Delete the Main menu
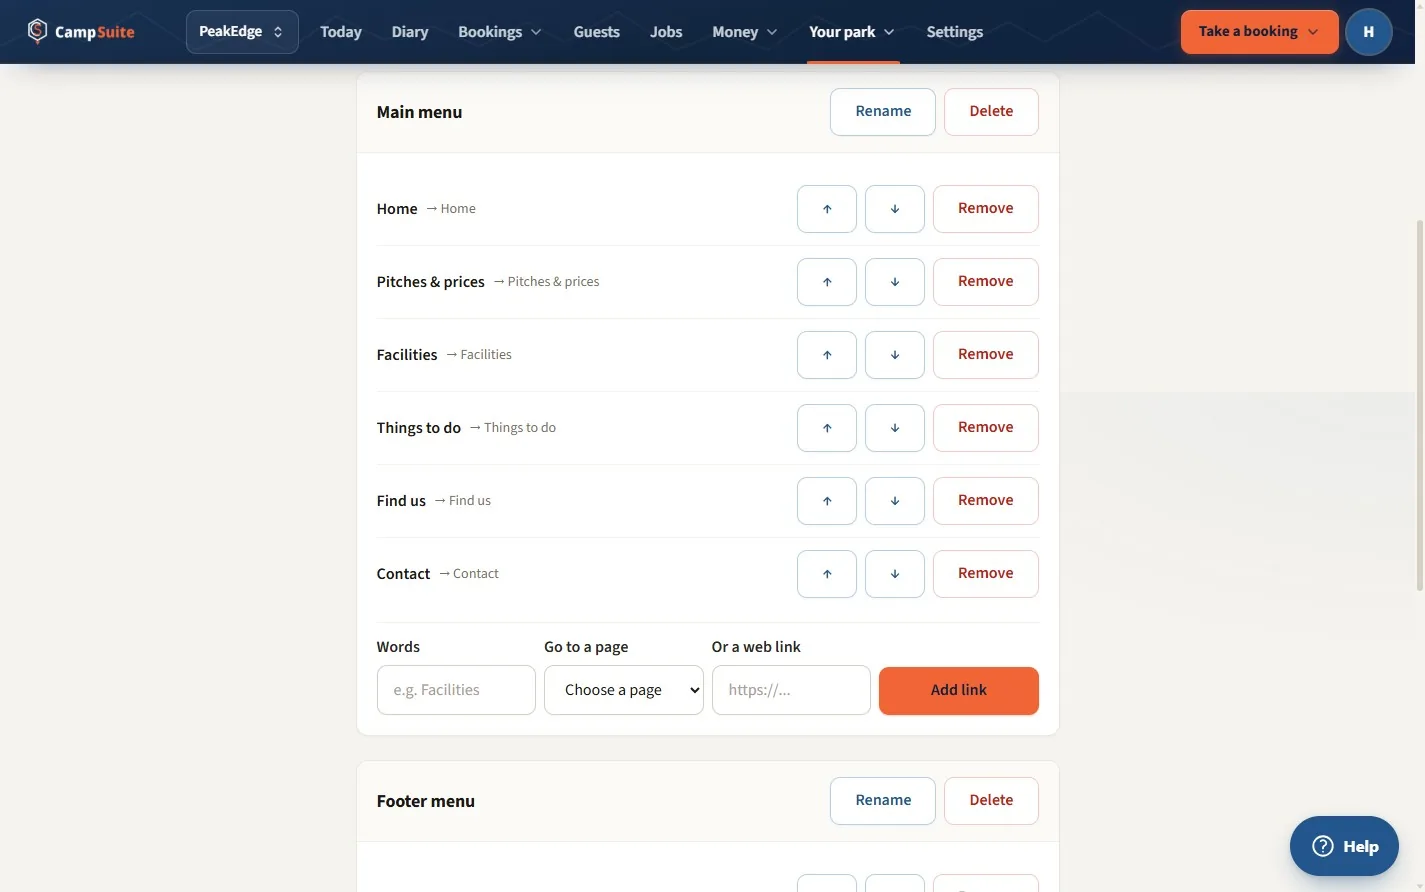Image resolution: width=1425 pixels, height=892 pixels. point(991,112)
